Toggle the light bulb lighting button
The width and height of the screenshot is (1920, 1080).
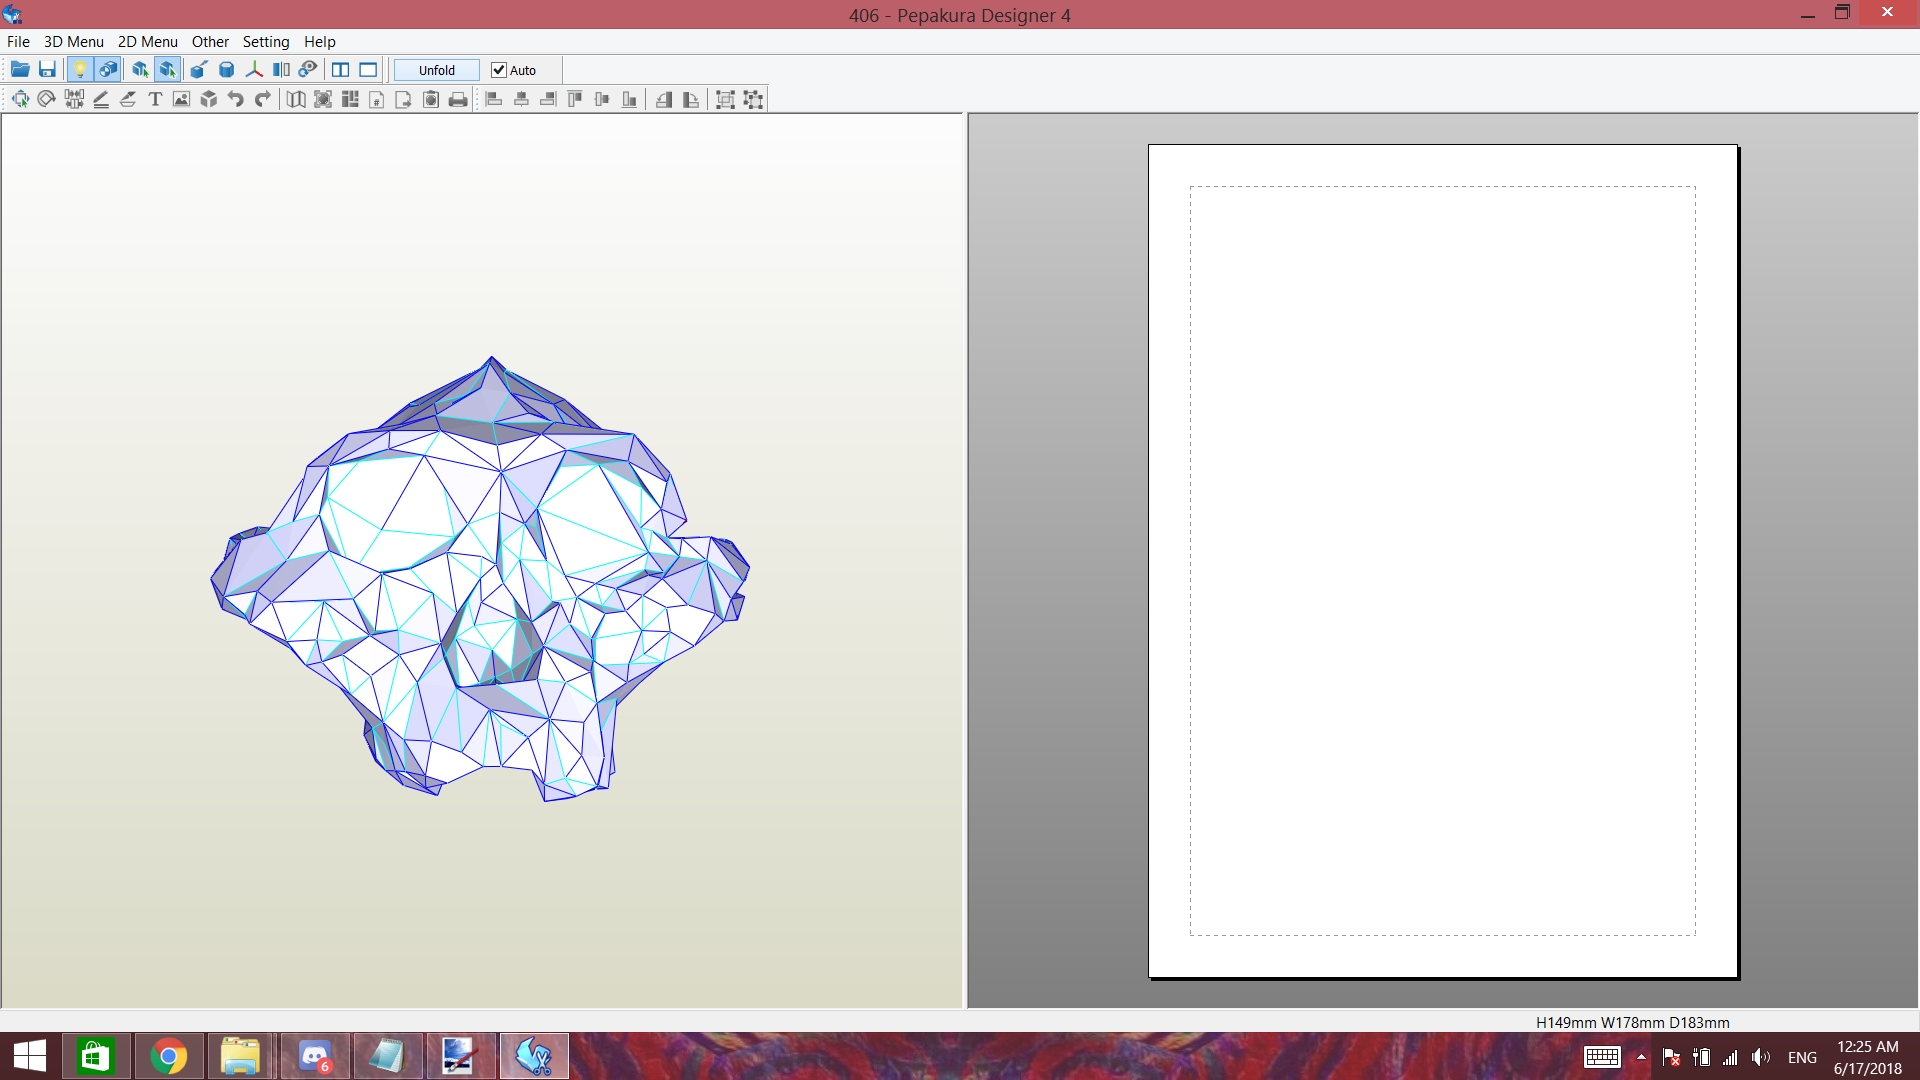(80, 70)
